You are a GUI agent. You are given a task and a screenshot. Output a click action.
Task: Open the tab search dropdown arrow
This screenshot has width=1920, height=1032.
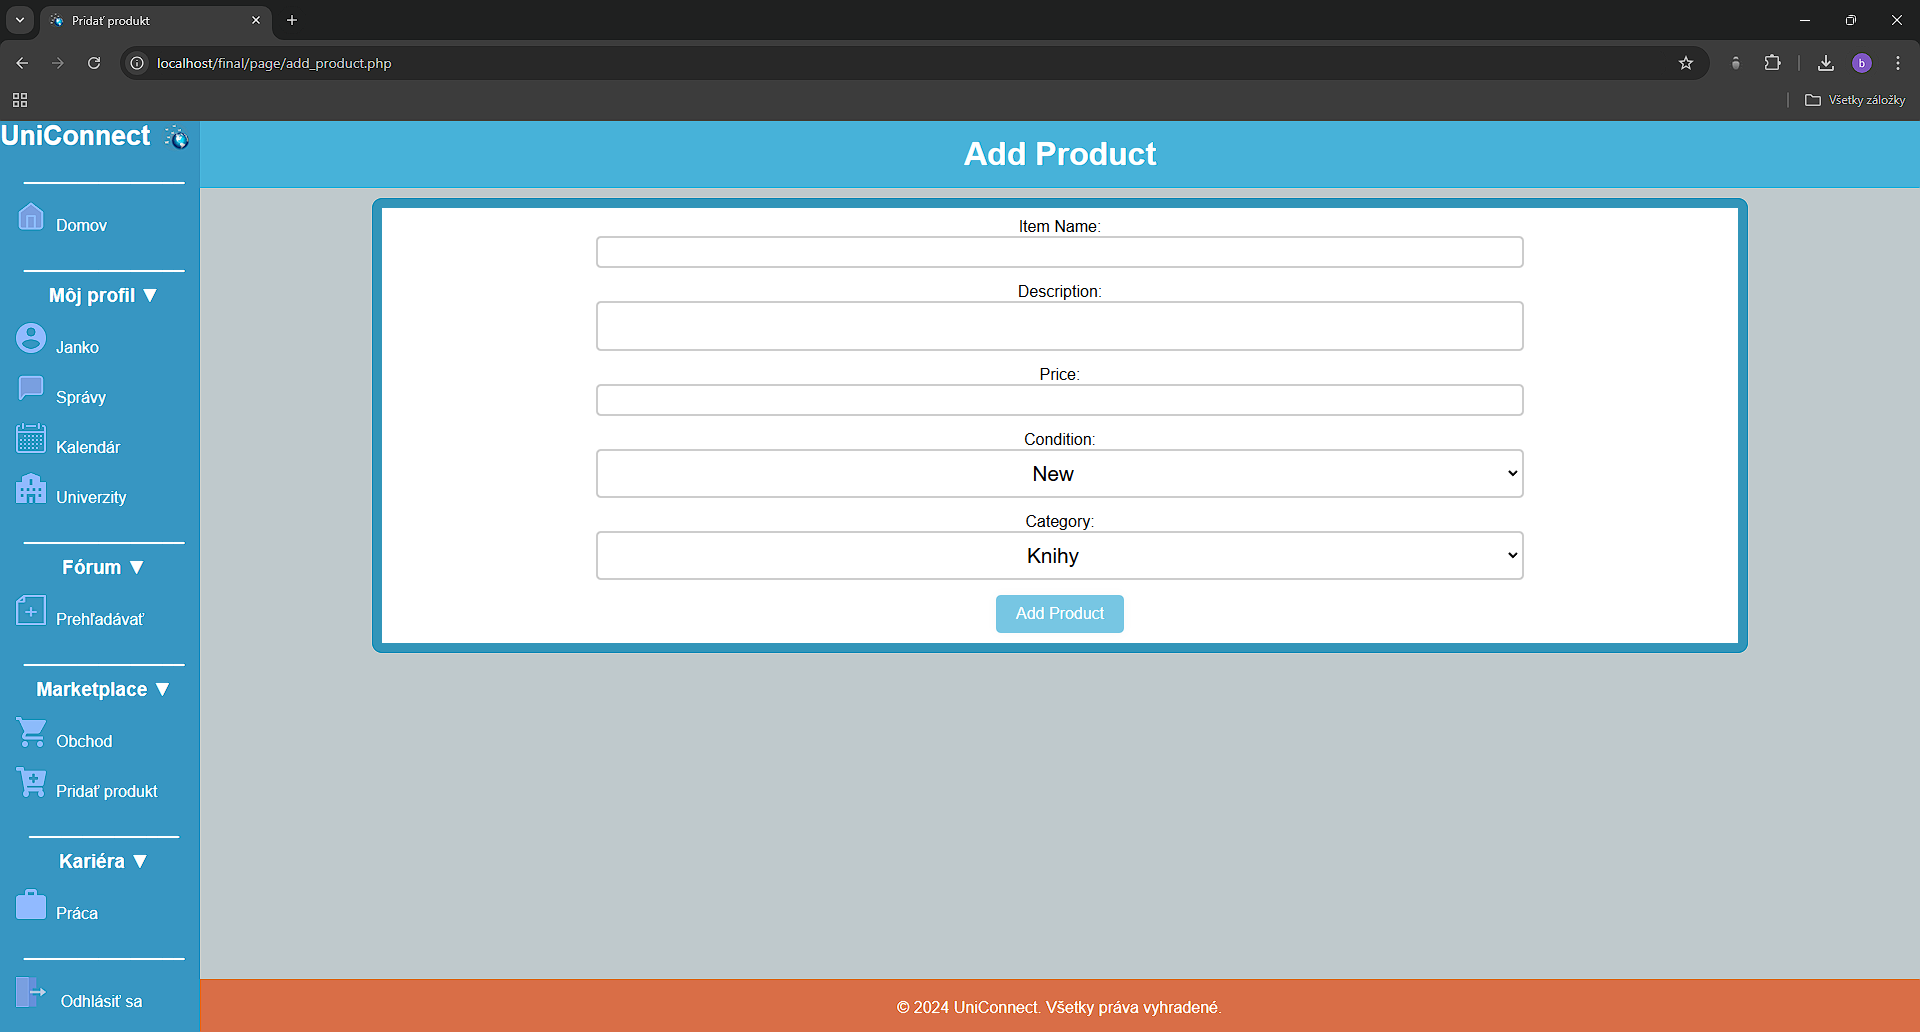click(20, 20)
